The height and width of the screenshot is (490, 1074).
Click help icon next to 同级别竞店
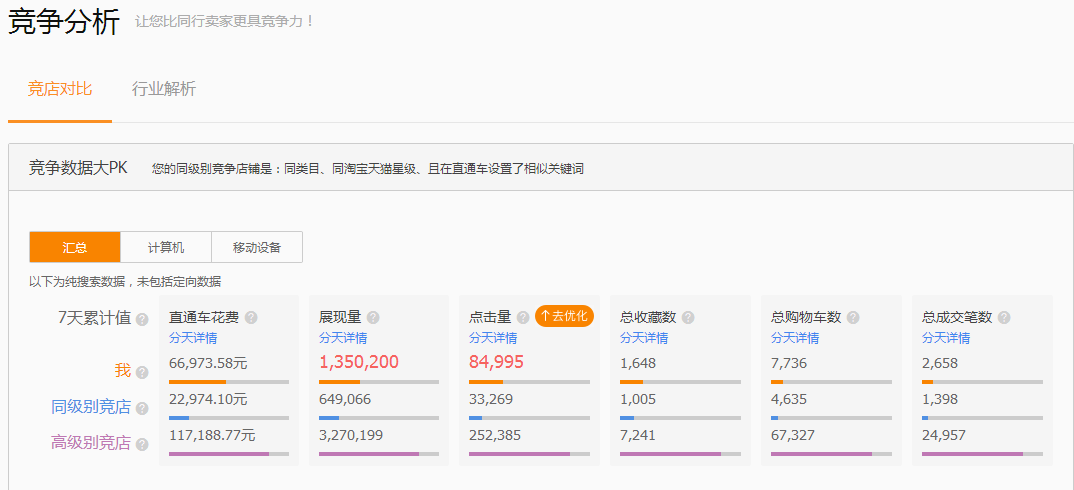pos(142,408)
